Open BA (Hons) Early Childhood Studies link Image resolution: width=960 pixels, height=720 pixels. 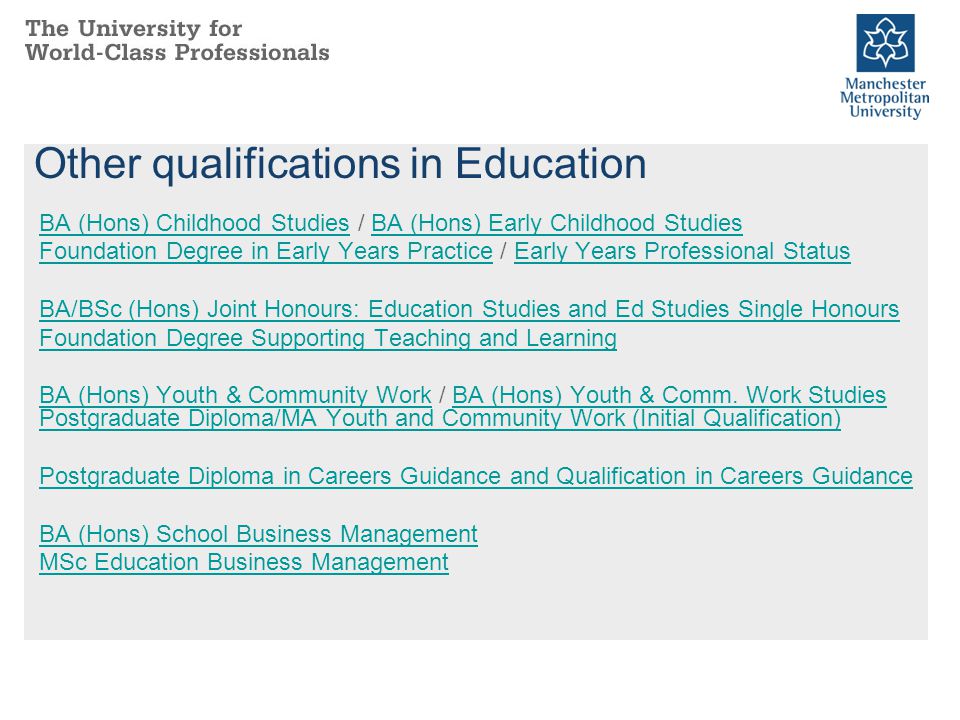tap(557, 223)
